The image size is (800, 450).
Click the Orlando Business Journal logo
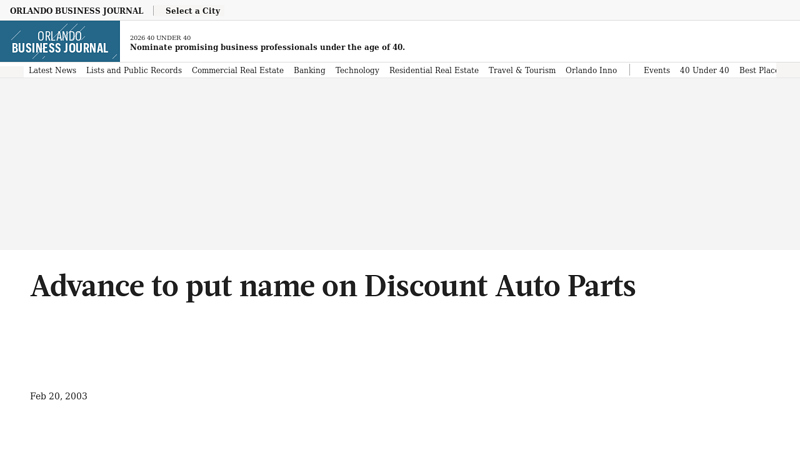[60, 41]
